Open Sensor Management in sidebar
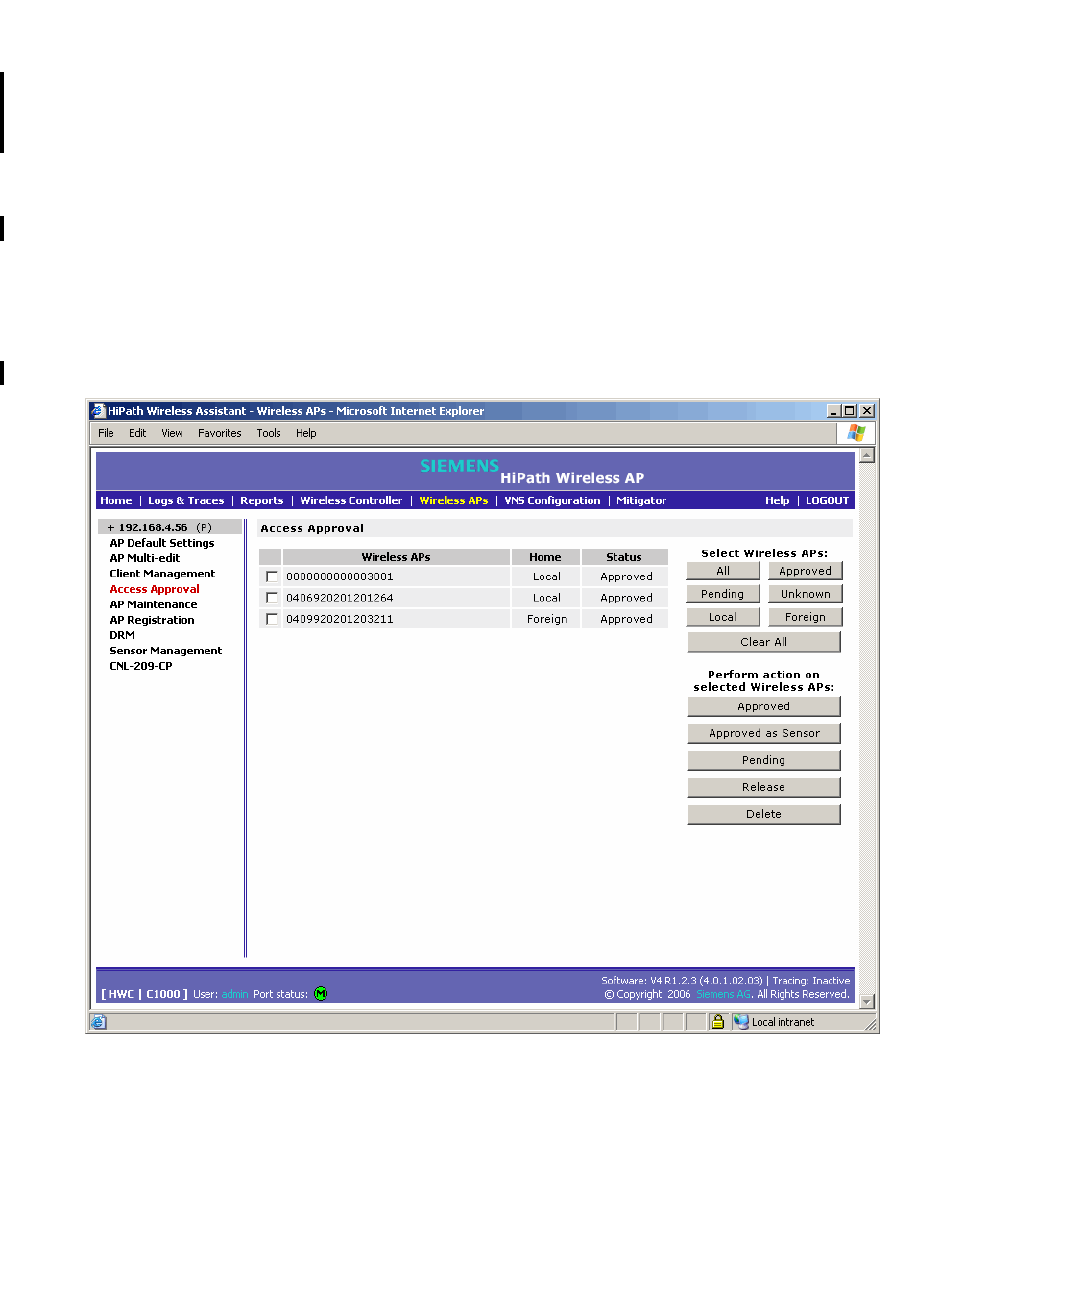1077x1314 pixels. [x=166, y=651]
